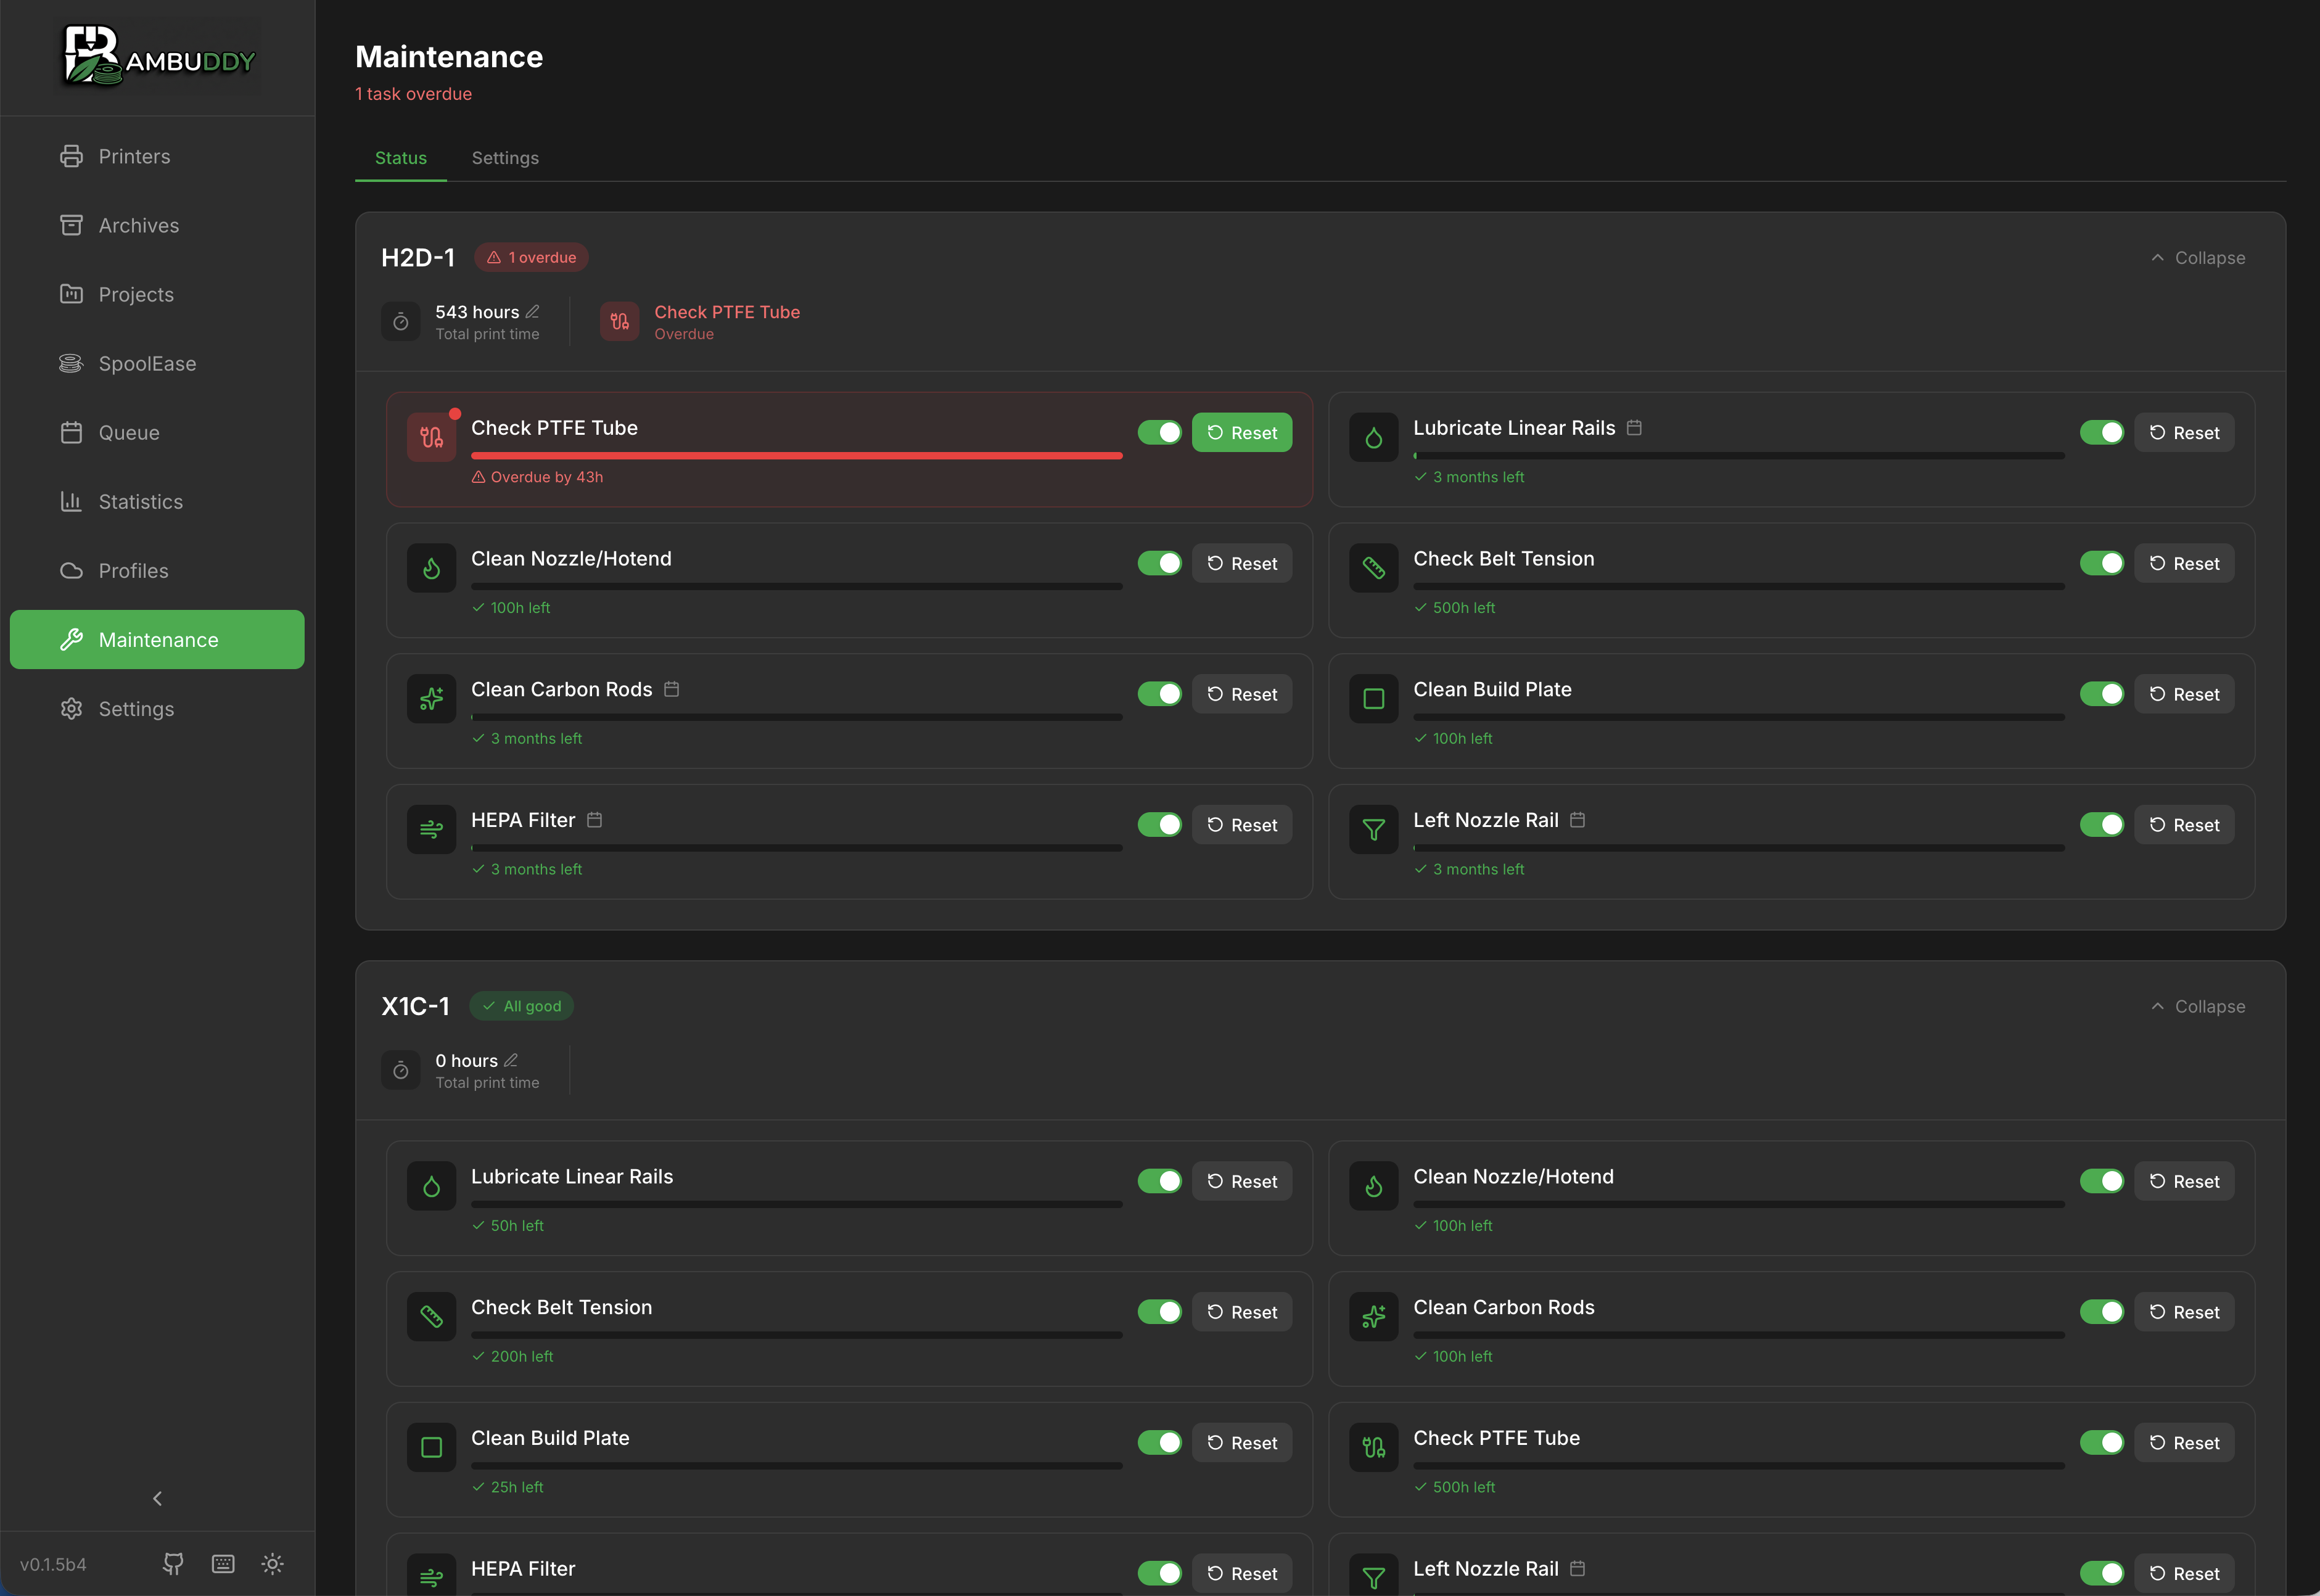Viewport: 2320px width, 1596px height.
Task: Toggle X1C-1 HEPA Filter switch
Action: click(x=1160, y=1573)
